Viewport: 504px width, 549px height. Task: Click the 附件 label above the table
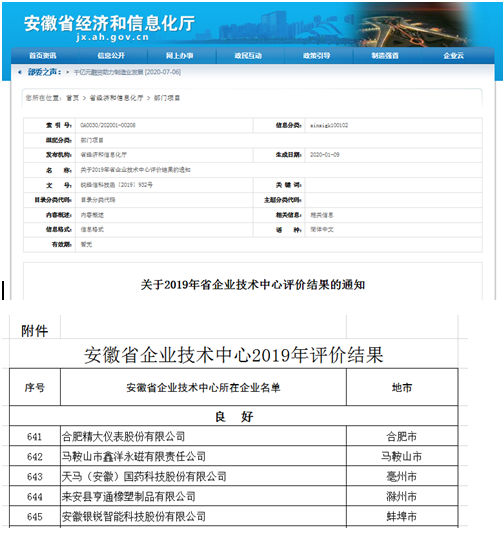(34, 331)
